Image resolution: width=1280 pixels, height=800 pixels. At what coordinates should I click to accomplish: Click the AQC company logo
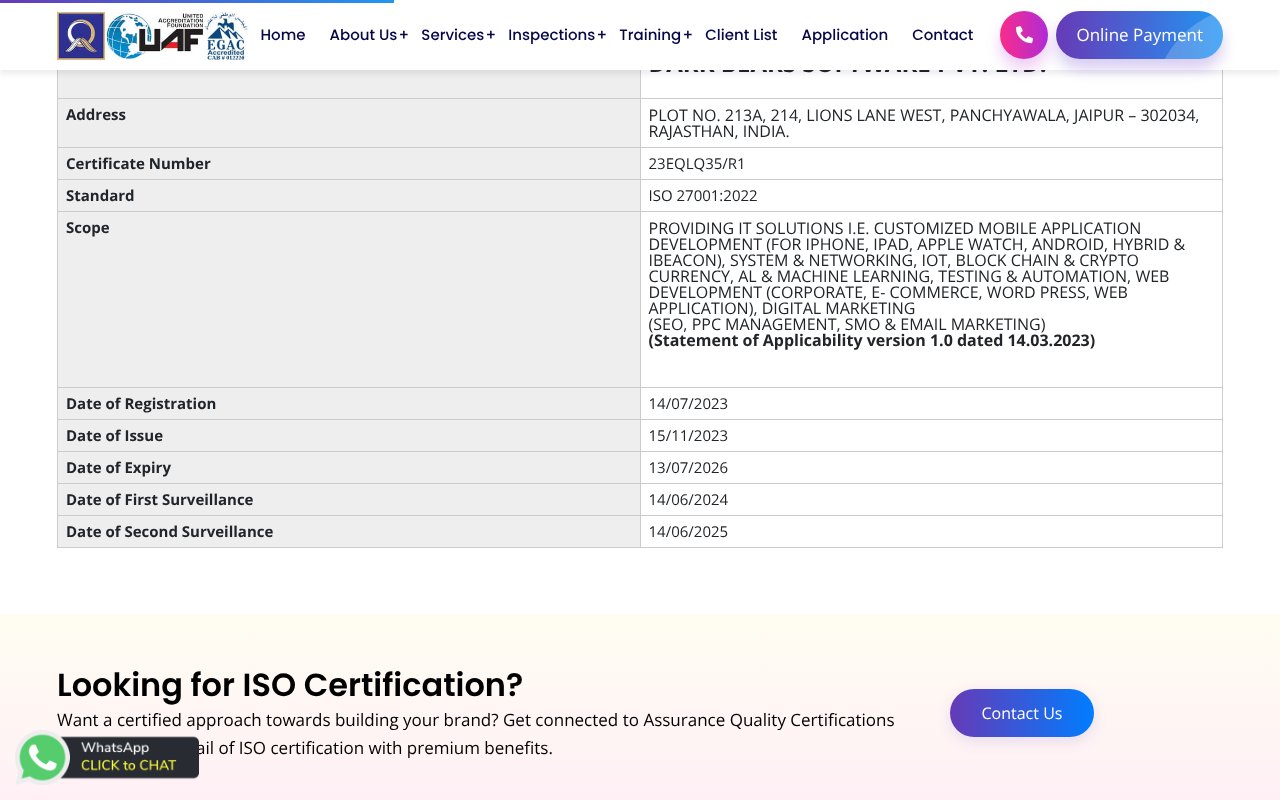tap(81, 35)
